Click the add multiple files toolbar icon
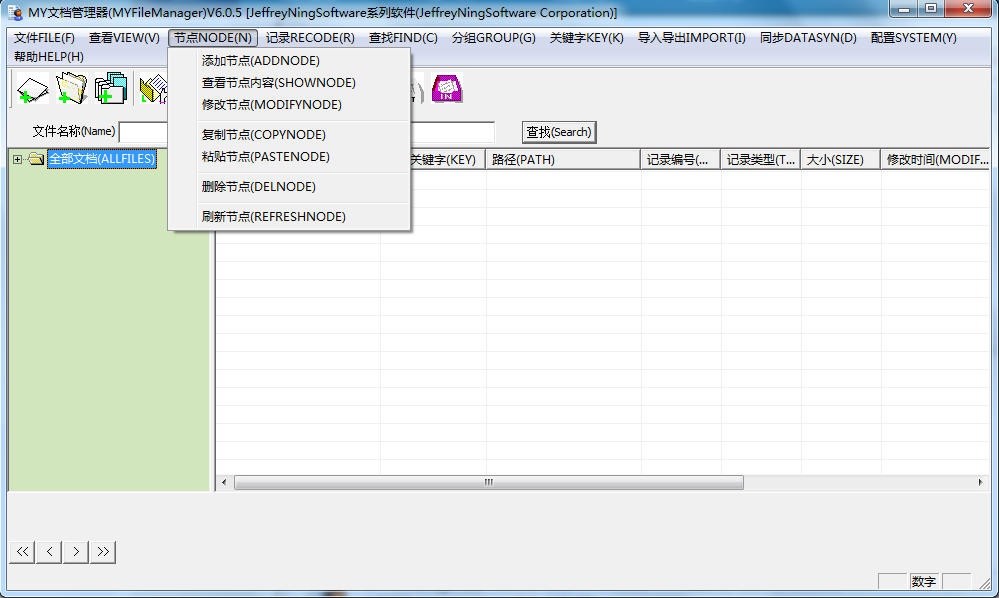The image size is (999, 598). pos(110,89)
